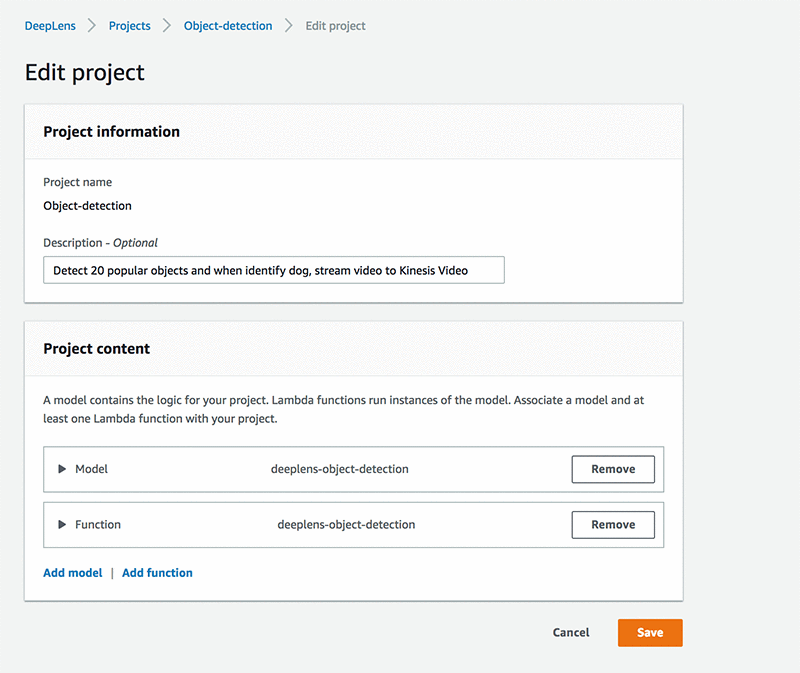This screenshot has height=673, width=800.
Task: Open the Projects breadcrumb link
Action: point(130,26)
